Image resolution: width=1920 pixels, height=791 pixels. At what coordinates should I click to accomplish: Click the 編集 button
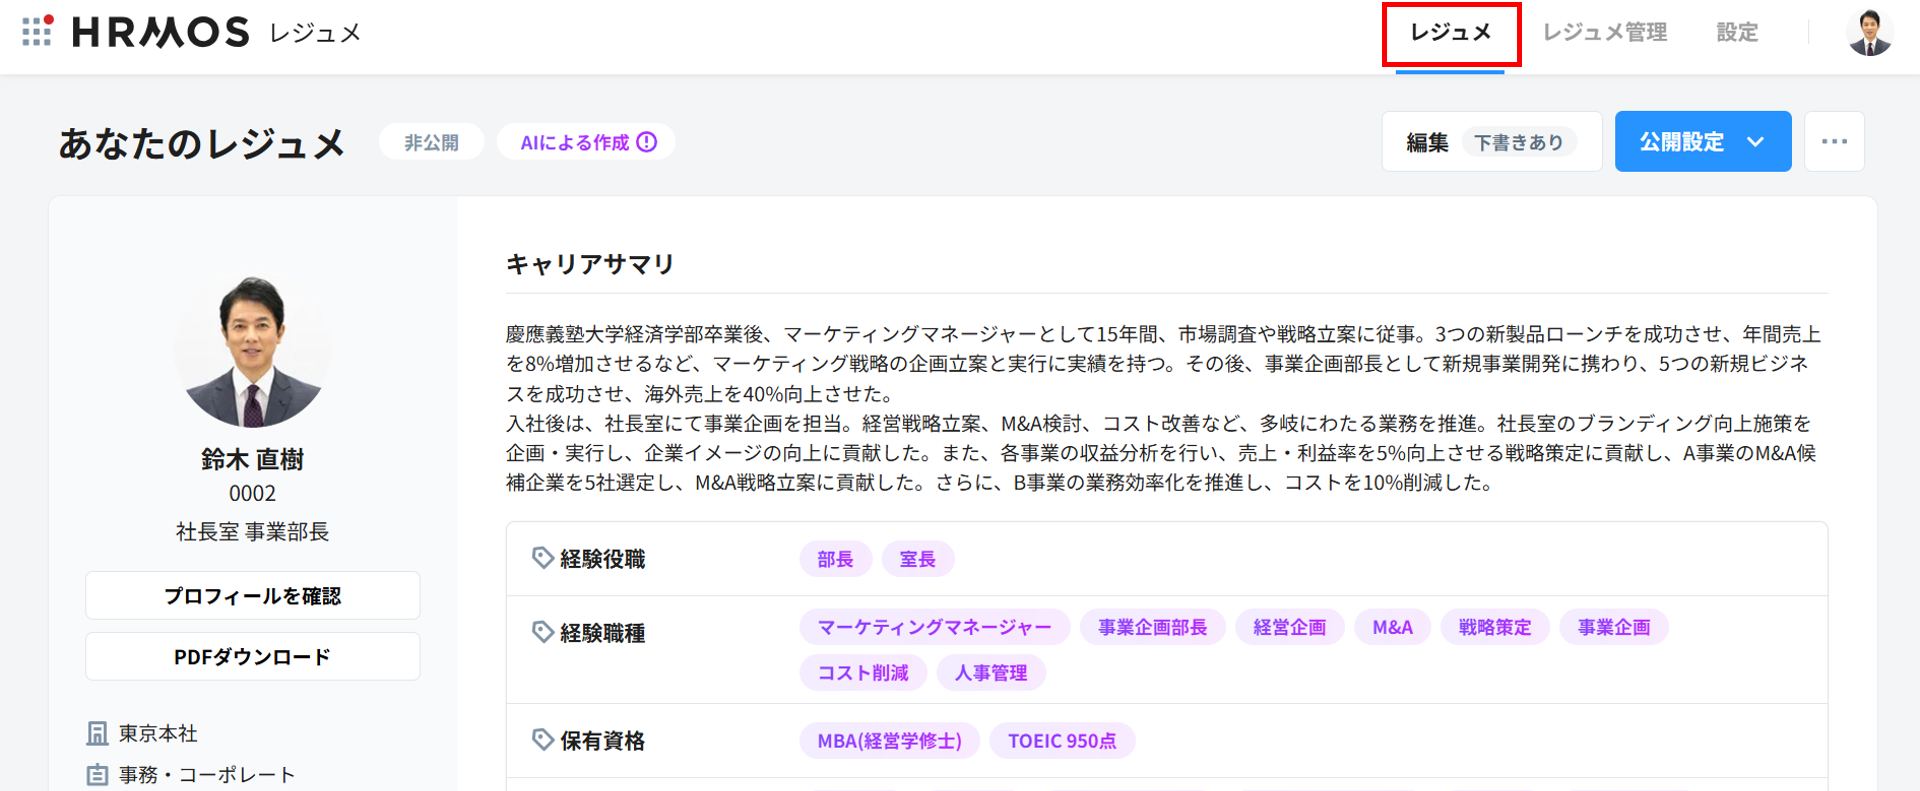click(1428, 142)
